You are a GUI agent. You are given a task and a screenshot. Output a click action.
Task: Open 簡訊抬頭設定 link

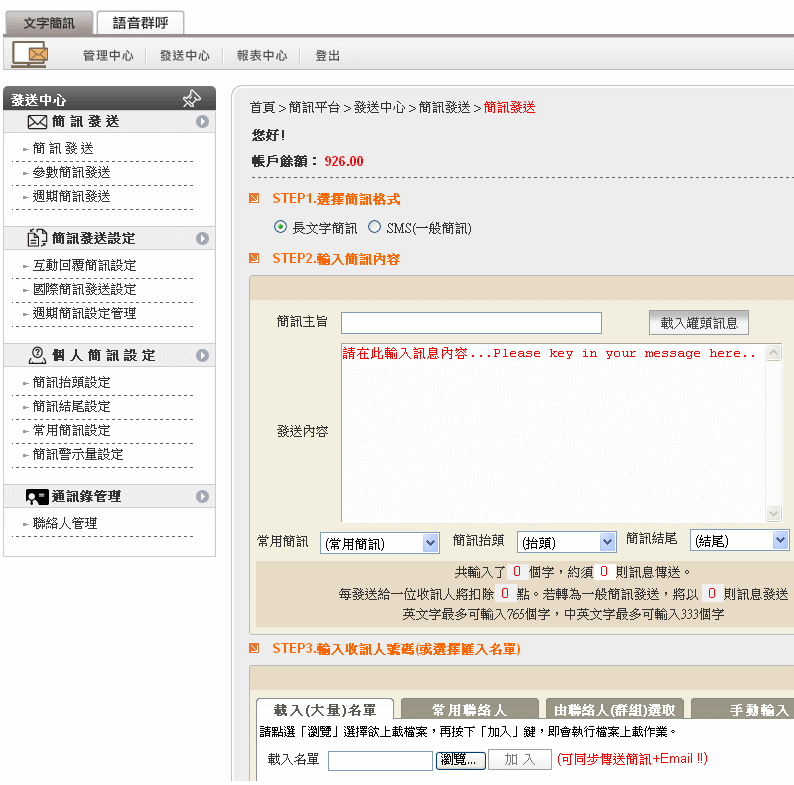[71, 382]
